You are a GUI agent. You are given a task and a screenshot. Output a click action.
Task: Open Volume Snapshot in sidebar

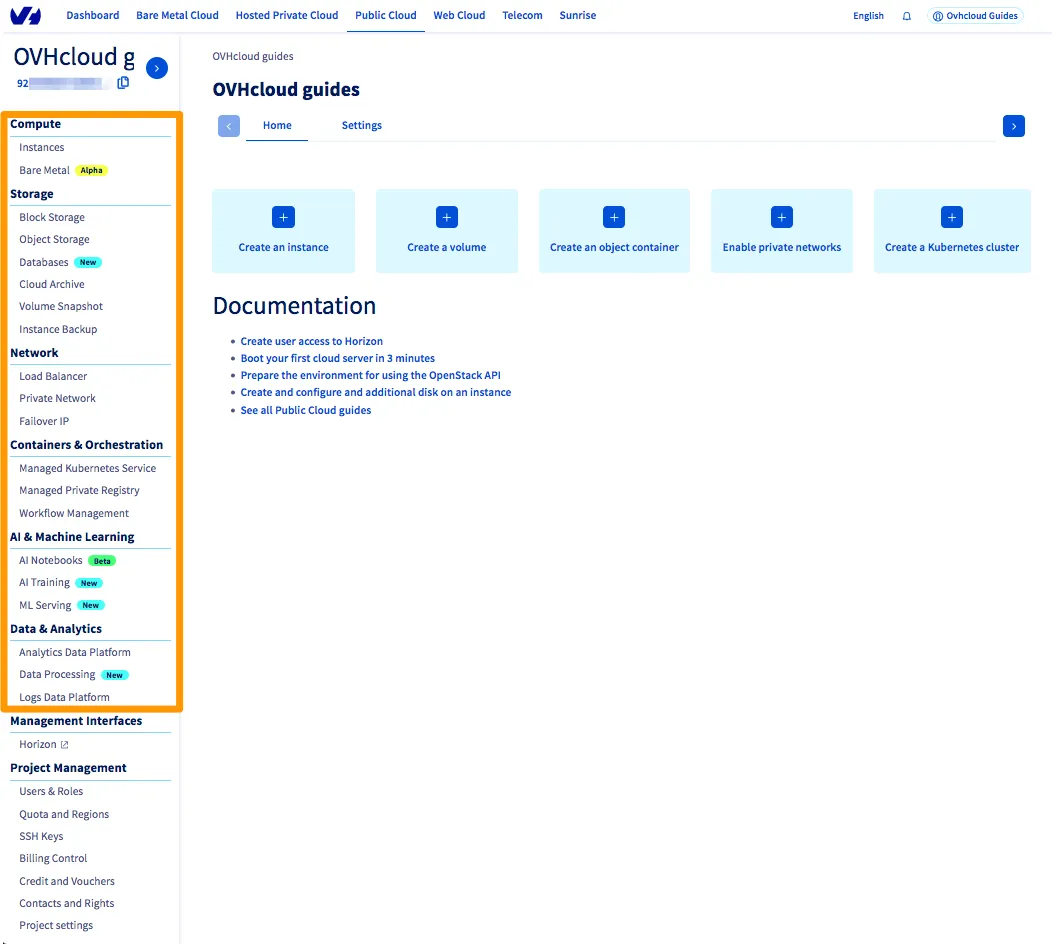61,307
